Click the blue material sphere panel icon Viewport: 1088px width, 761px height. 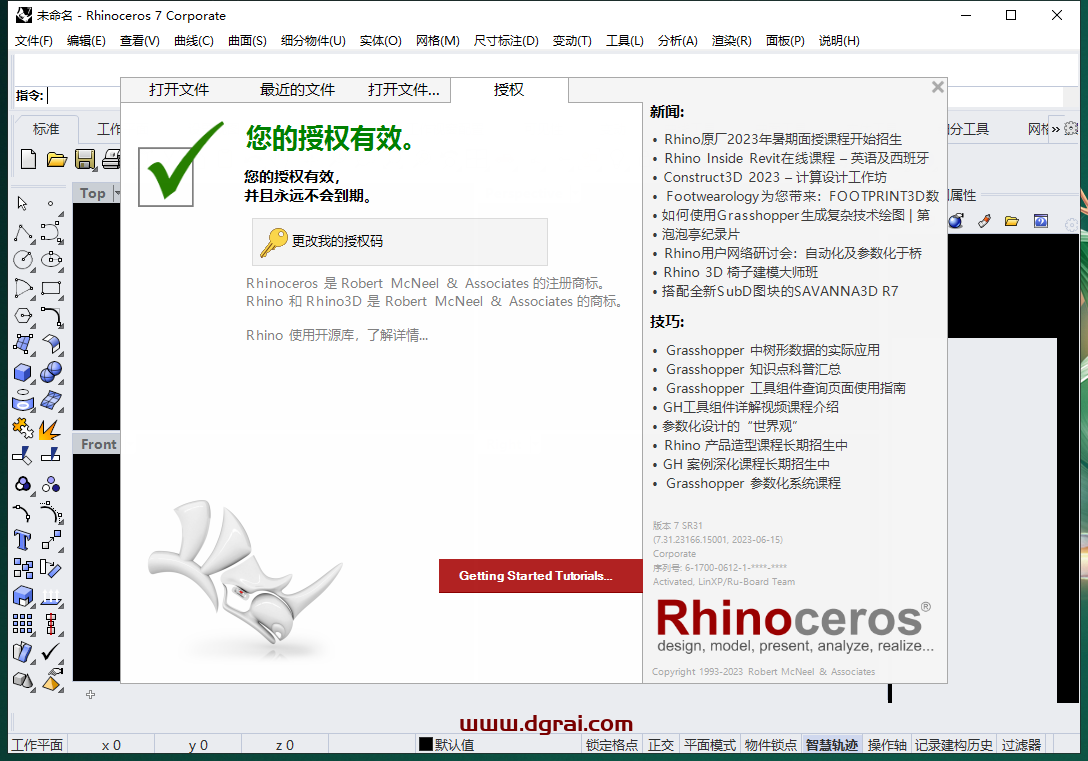click(x=956, y=221)
